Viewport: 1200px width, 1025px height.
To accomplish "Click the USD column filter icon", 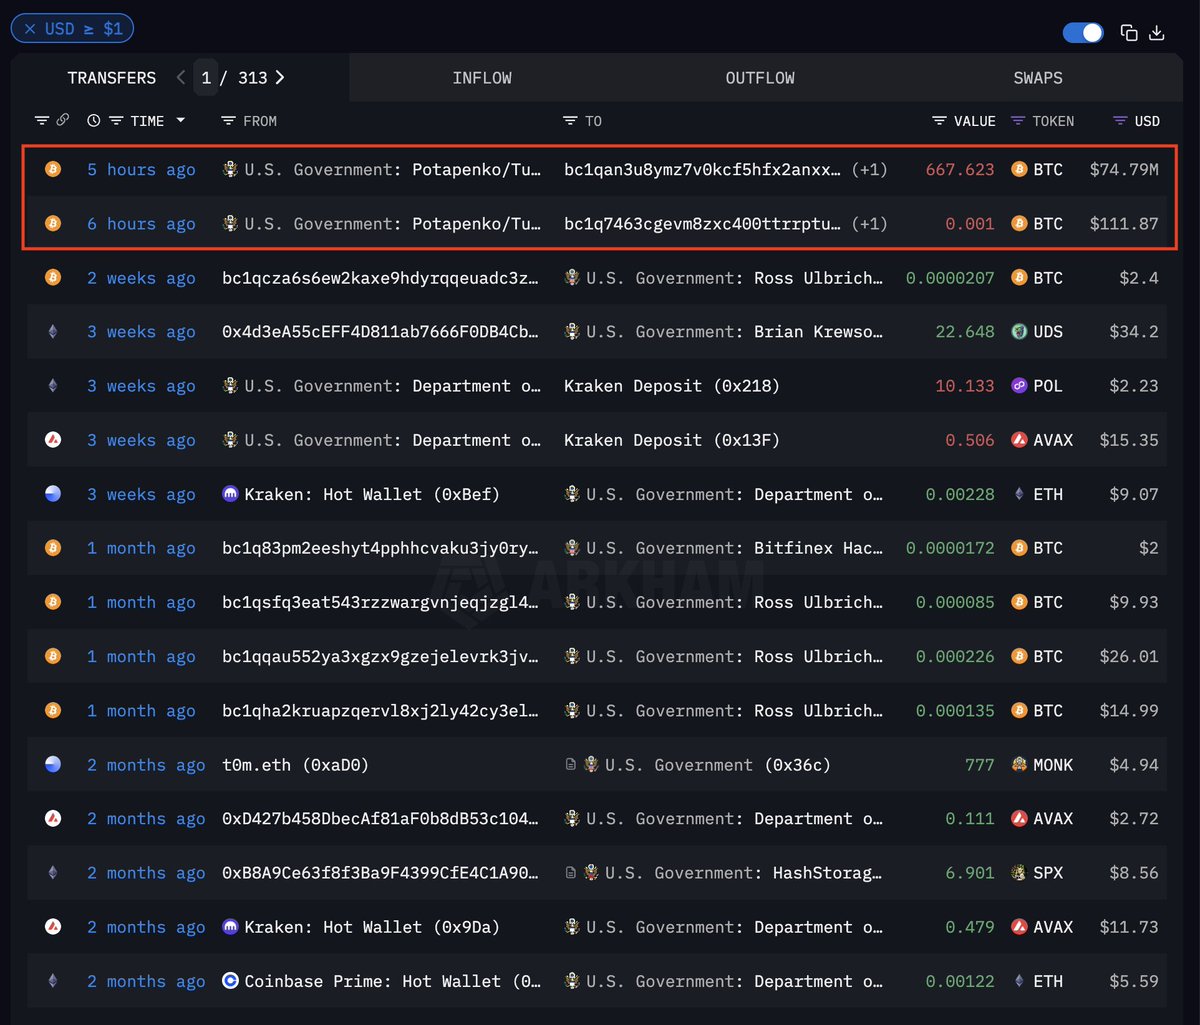I will pyautogui.click(x=1120, y=121).
